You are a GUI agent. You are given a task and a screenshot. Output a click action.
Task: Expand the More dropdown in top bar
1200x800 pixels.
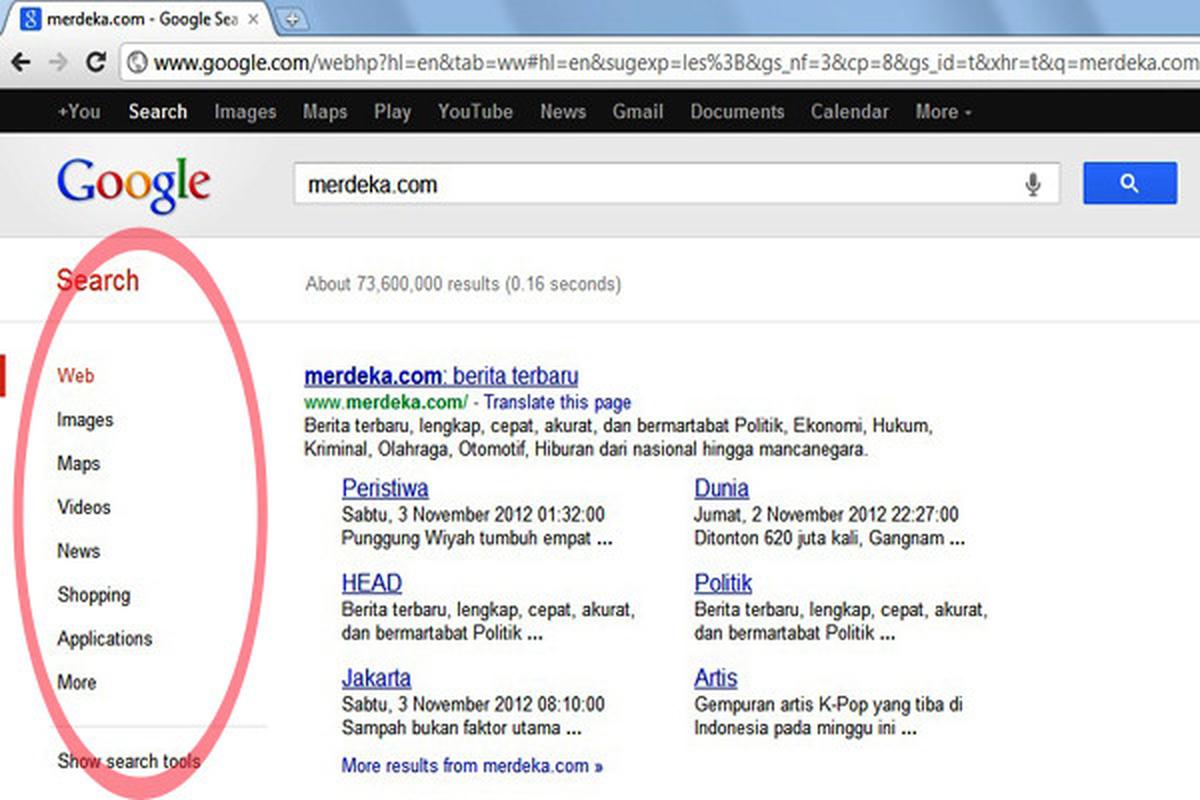(943, 111)
